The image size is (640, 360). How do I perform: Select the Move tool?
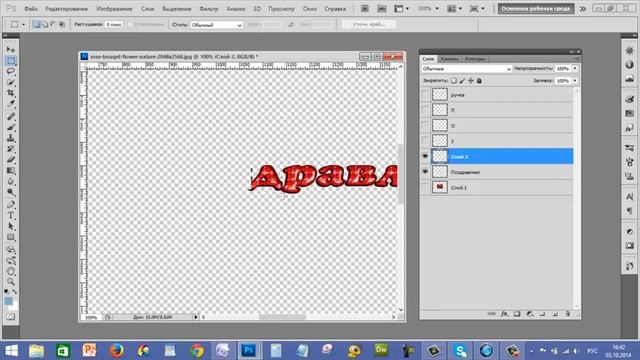pos(11,49)
